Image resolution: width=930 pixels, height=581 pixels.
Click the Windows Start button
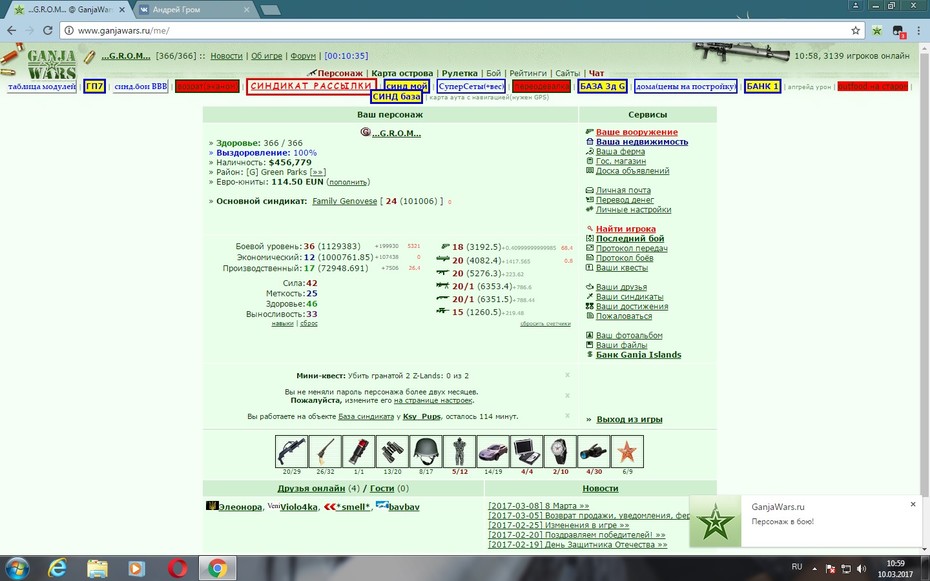pyautogui.click(x=16, y=569)
